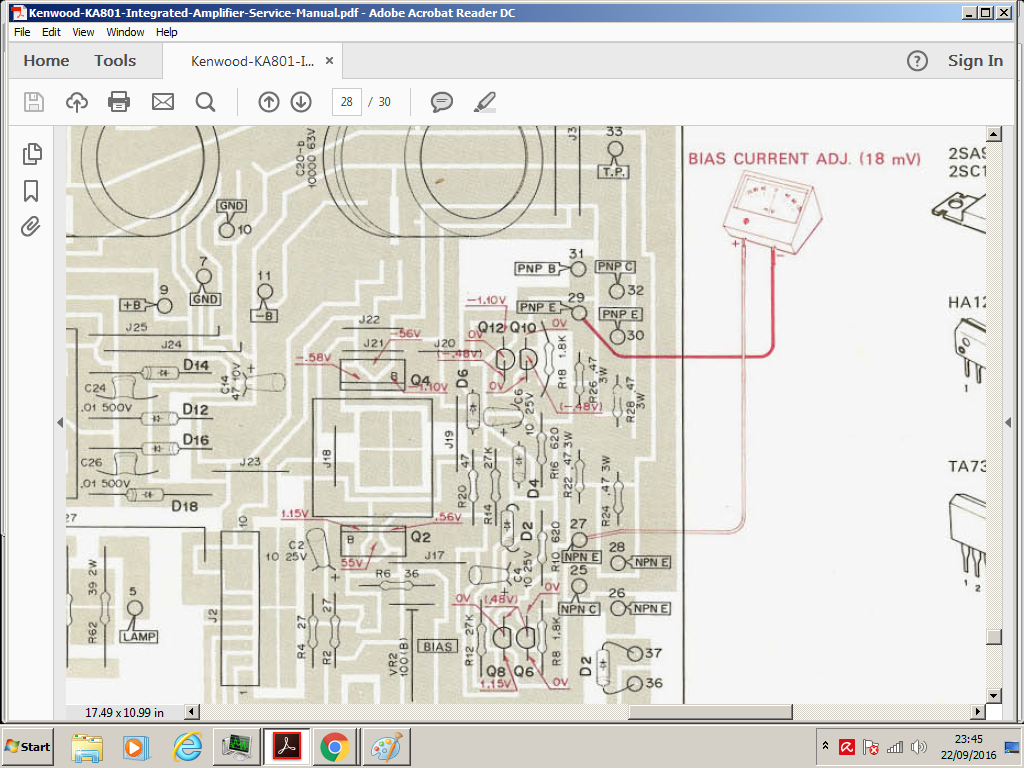
Task: Send file by email envelope icon
Action: pyautogui.click(x=163, y=102)
